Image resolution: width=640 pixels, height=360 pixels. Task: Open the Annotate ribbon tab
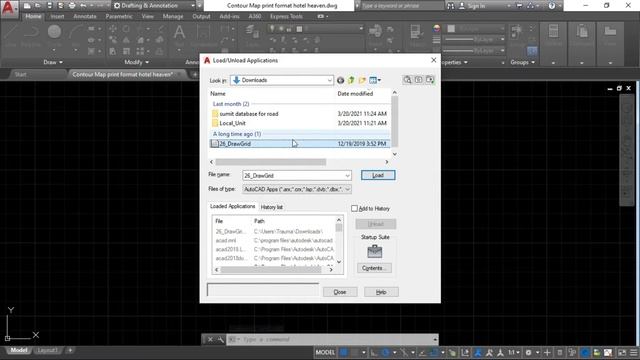click(x=85, y=17)
